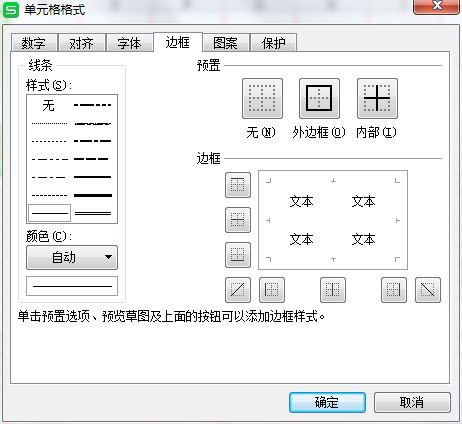The height and width of the screenshot is (424, 462).
Task: Switch to the 数字 tab
Action: tap(34, 43)
